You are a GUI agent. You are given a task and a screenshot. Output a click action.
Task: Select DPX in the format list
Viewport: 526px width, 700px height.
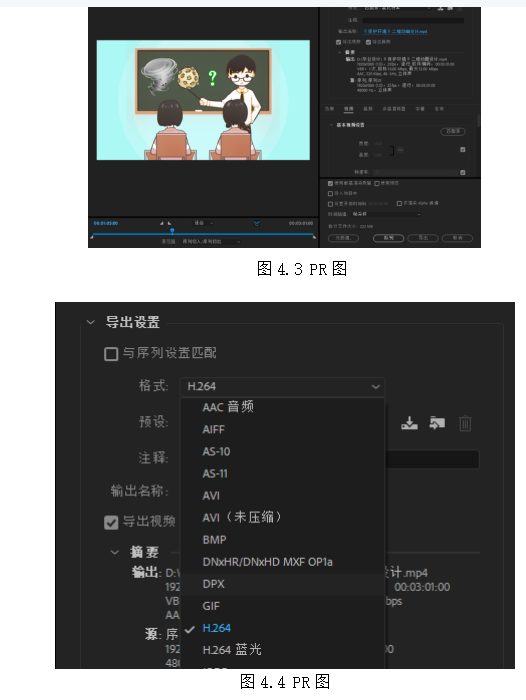coord(213,584)
